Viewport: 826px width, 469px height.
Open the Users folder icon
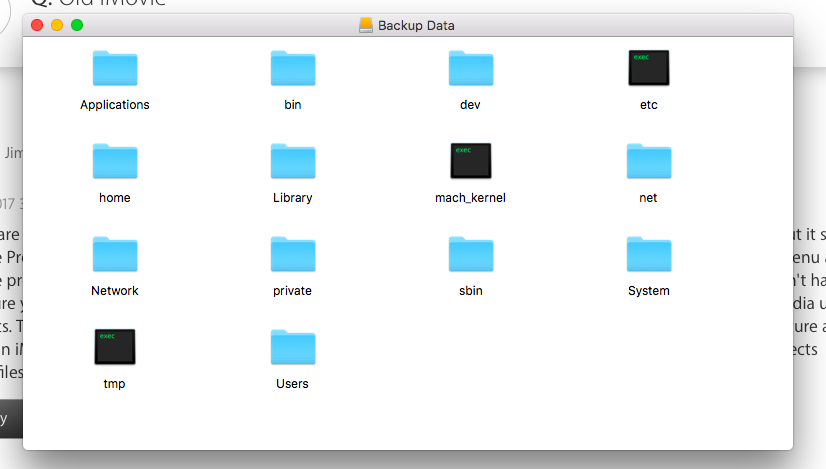pyautogui.click(x=293, y=347)
